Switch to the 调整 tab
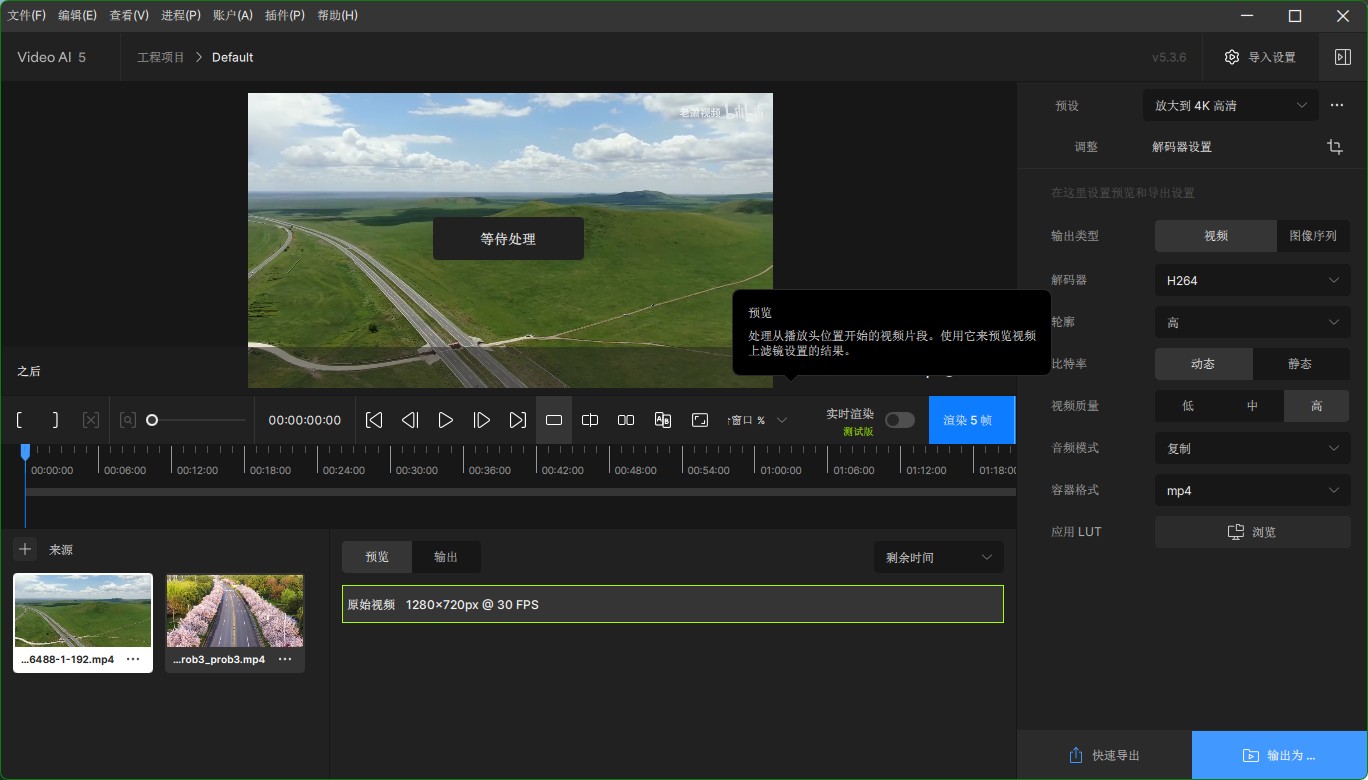The height and width of the screenshot is (780, 1368). (x=1086, y=147)
